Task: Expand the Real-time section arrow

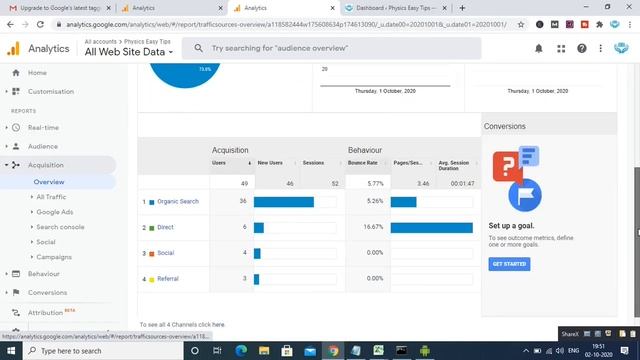Action: tap(7, 127)
